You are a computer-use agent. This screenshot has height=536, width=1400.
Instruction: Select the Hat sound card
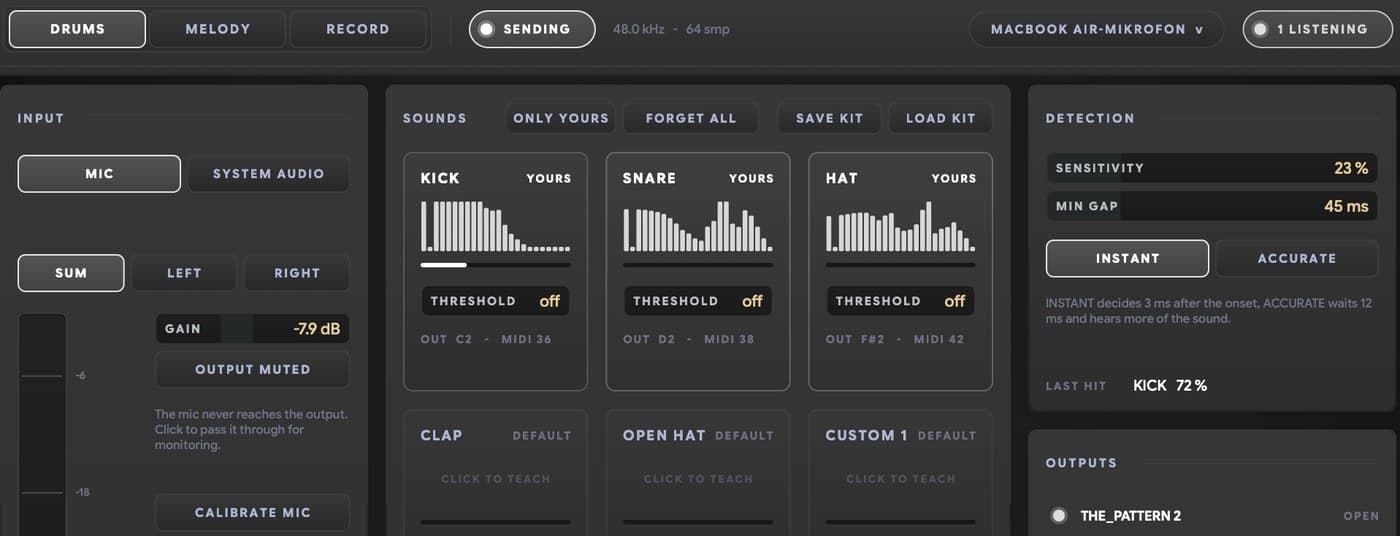900,271
